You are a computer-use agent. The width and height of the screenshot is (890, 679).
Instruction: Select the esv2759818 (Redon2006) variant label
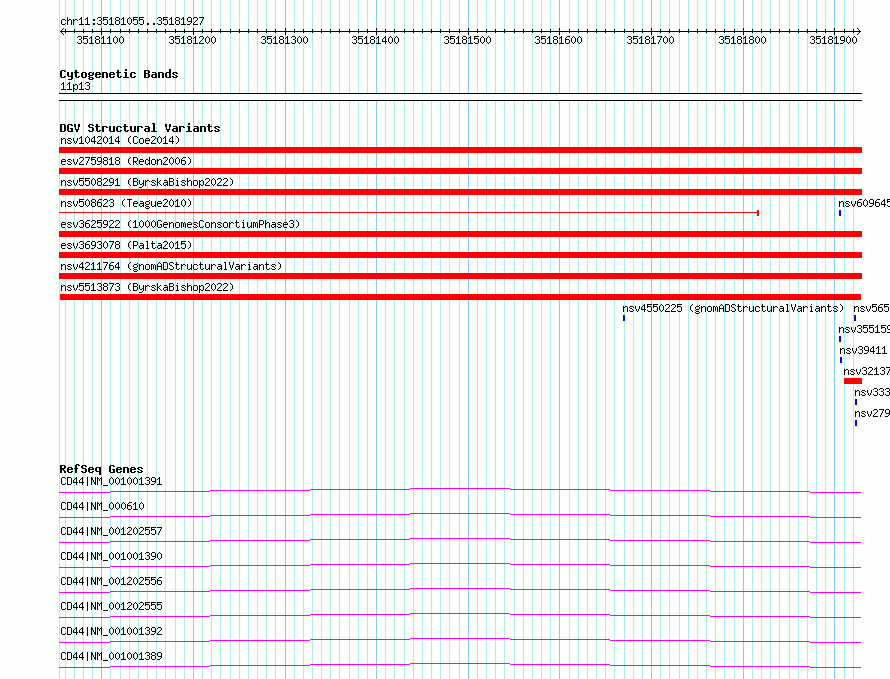pos(126,161)
